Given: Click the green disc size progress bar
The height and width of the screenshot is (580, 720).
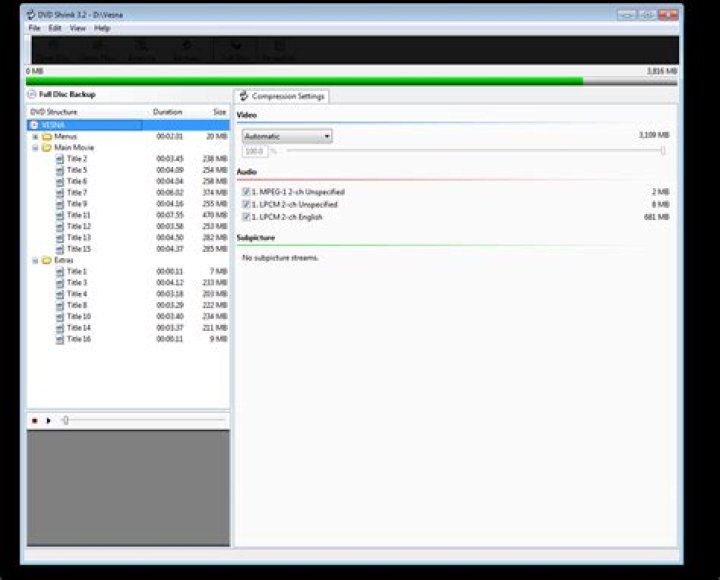Looking at the screenshot, I should pyautogui.click(x=351, y=82).
